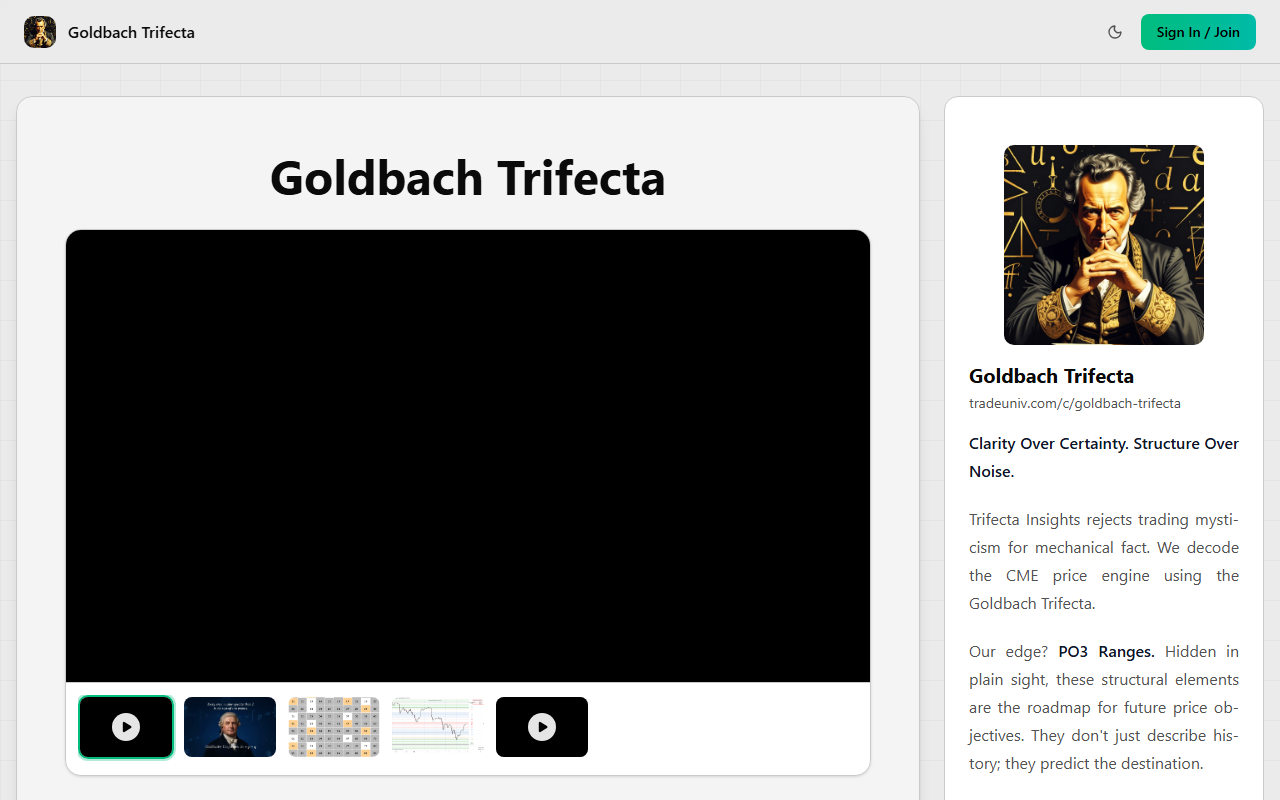Click the Sign In / Join button

(x=1198, y=32)
